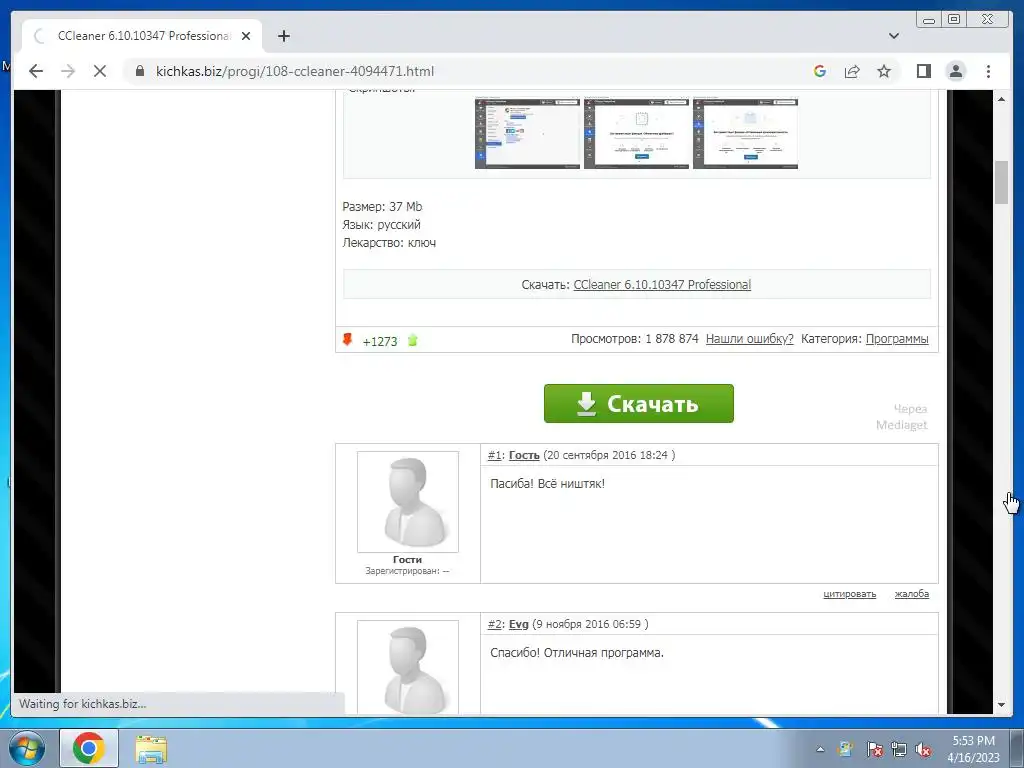Open the Программы category link
Image resolution: width=1024 pixels, height=768 pixels.
coord(897,339)
